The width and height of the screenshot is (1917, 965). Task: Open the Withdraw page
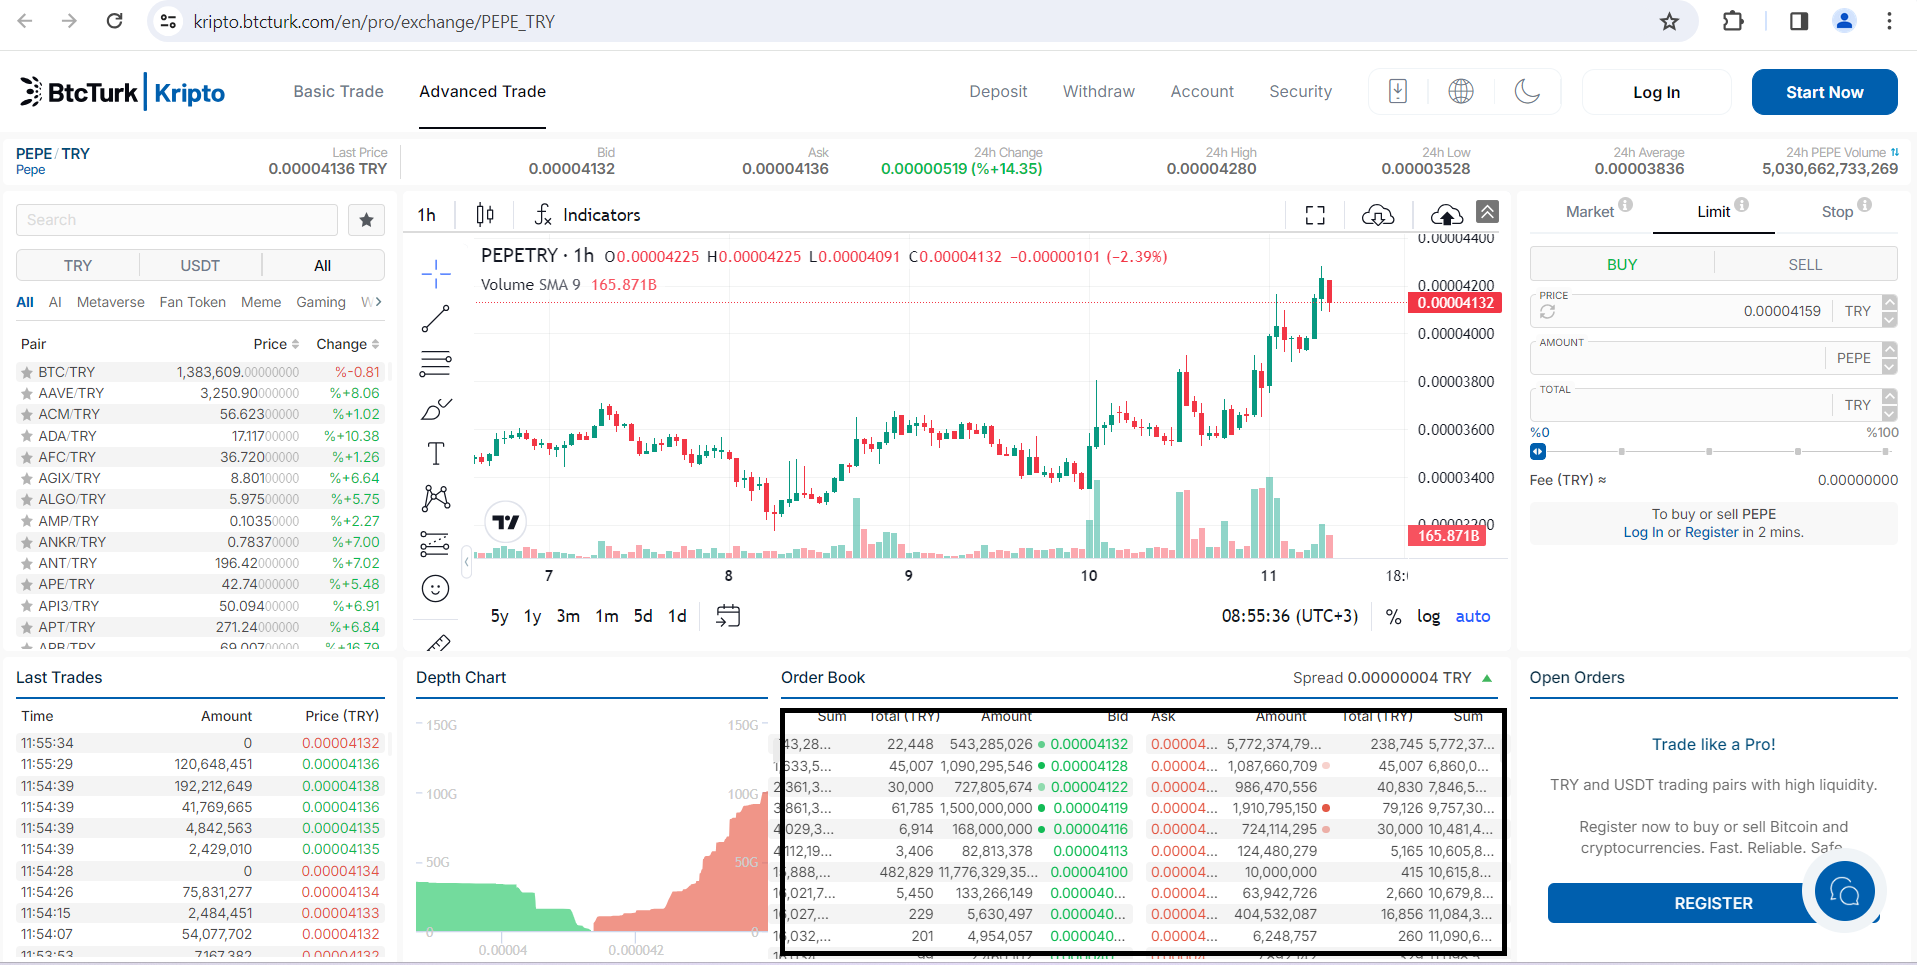1098,91
